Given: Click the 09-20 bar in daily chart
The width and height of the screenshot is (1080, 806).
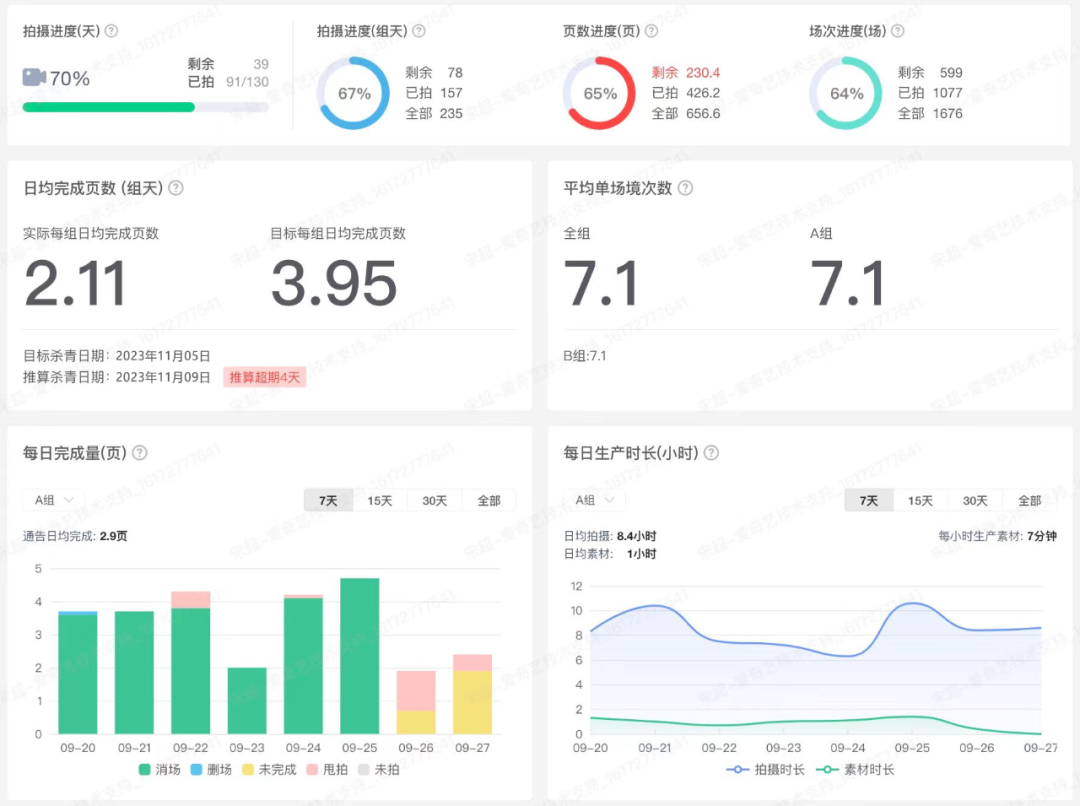Looking at the screenshot, I should tap(78, 672).
